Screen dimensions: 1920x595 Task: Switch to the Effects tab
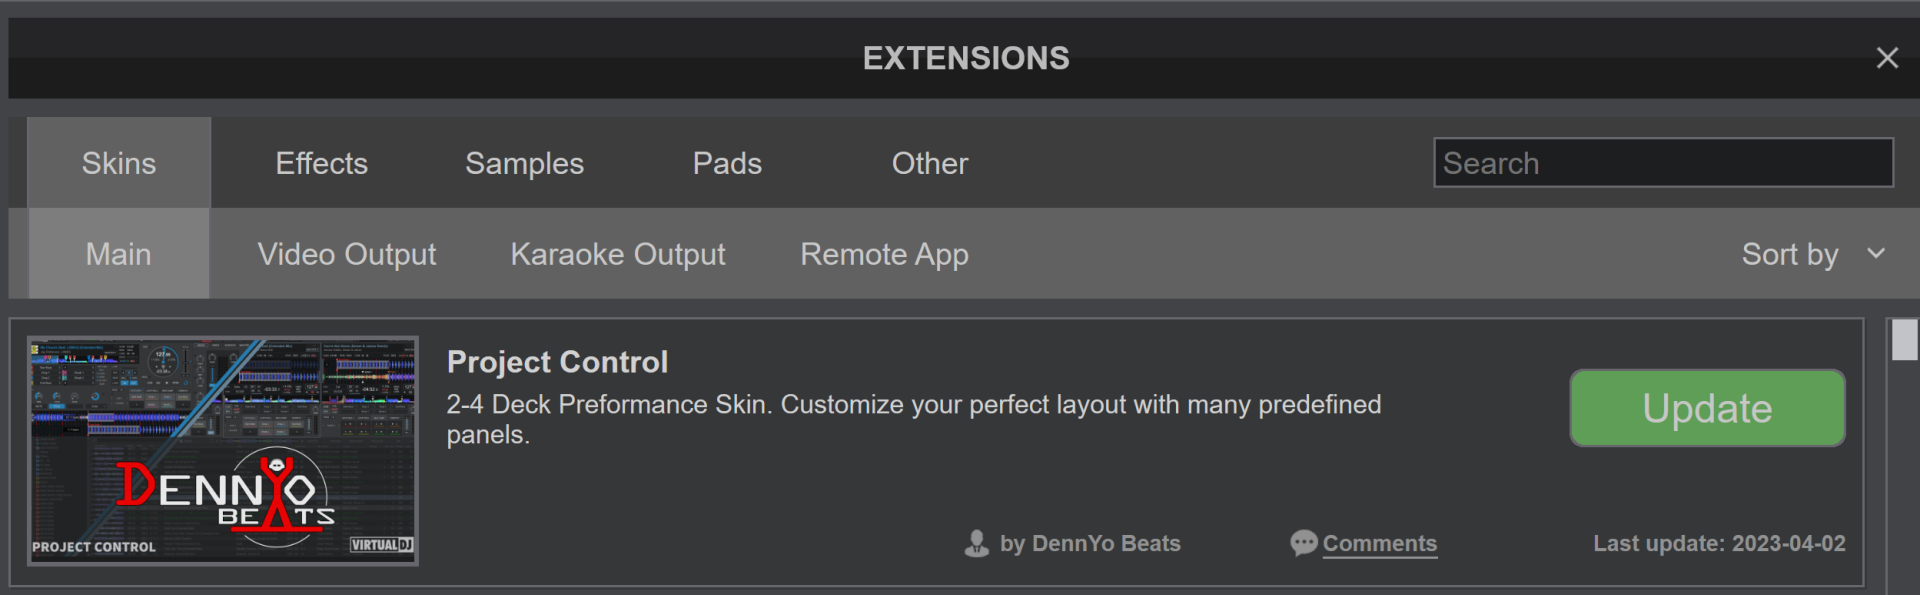pos(321,162)
